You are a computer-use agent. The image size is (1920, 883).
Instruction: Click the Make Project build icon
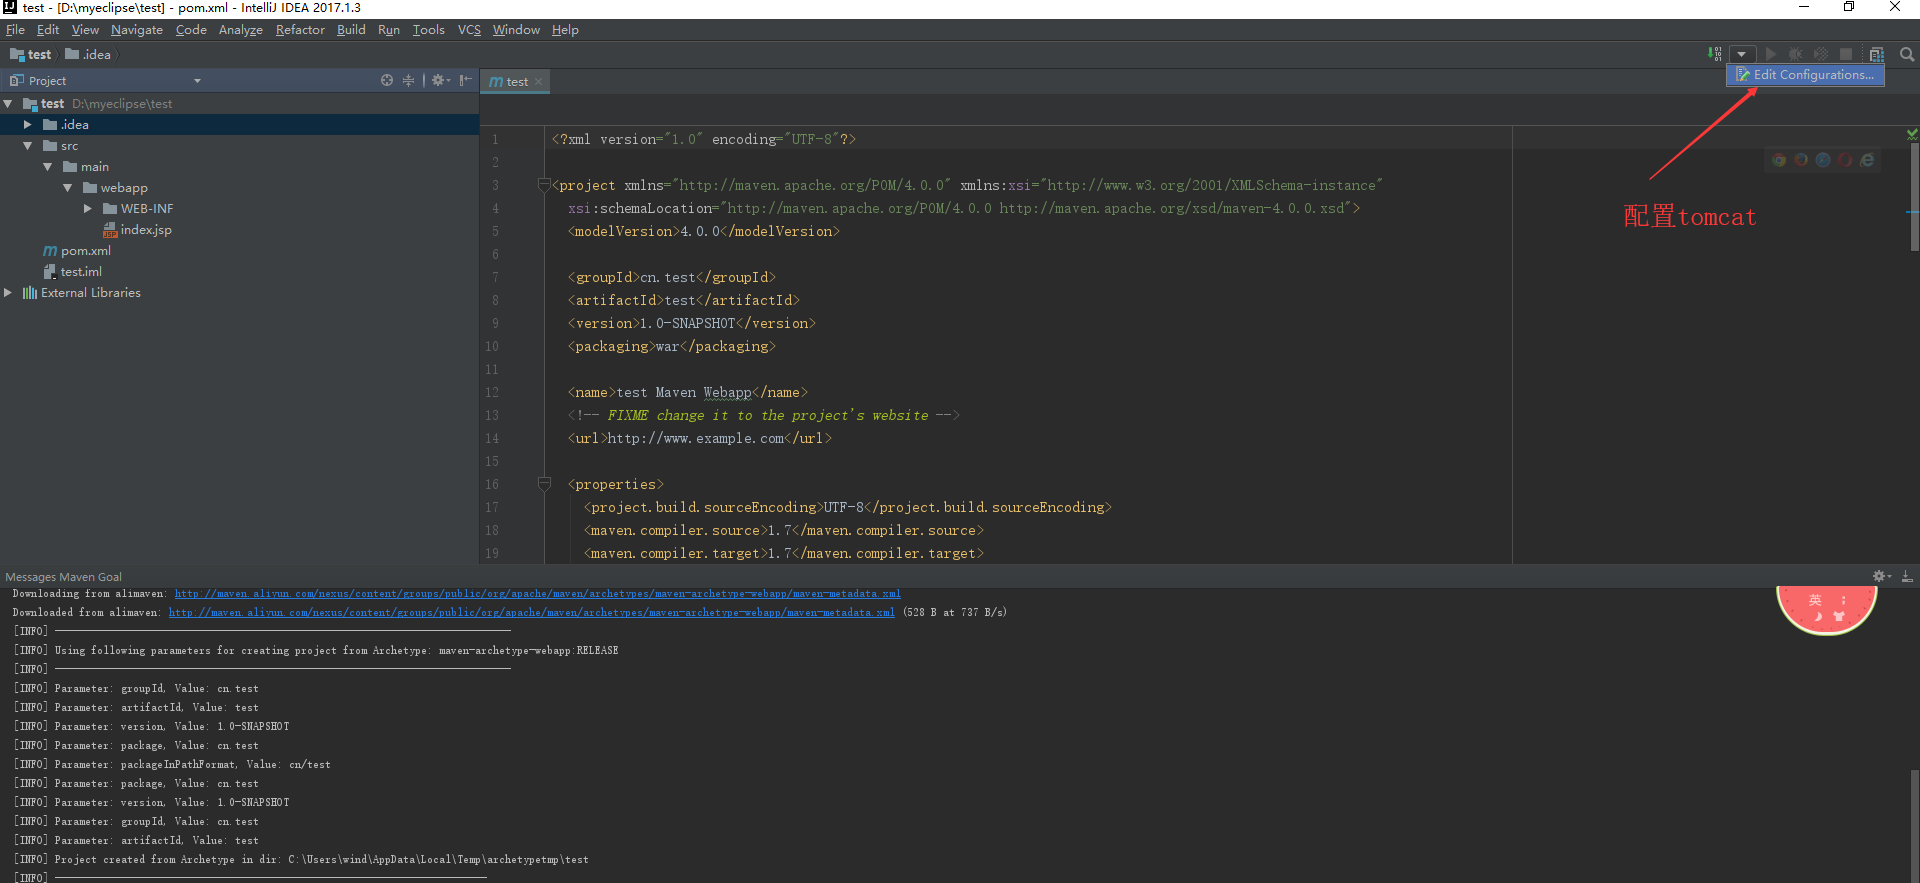click(x=1715, y=54)
